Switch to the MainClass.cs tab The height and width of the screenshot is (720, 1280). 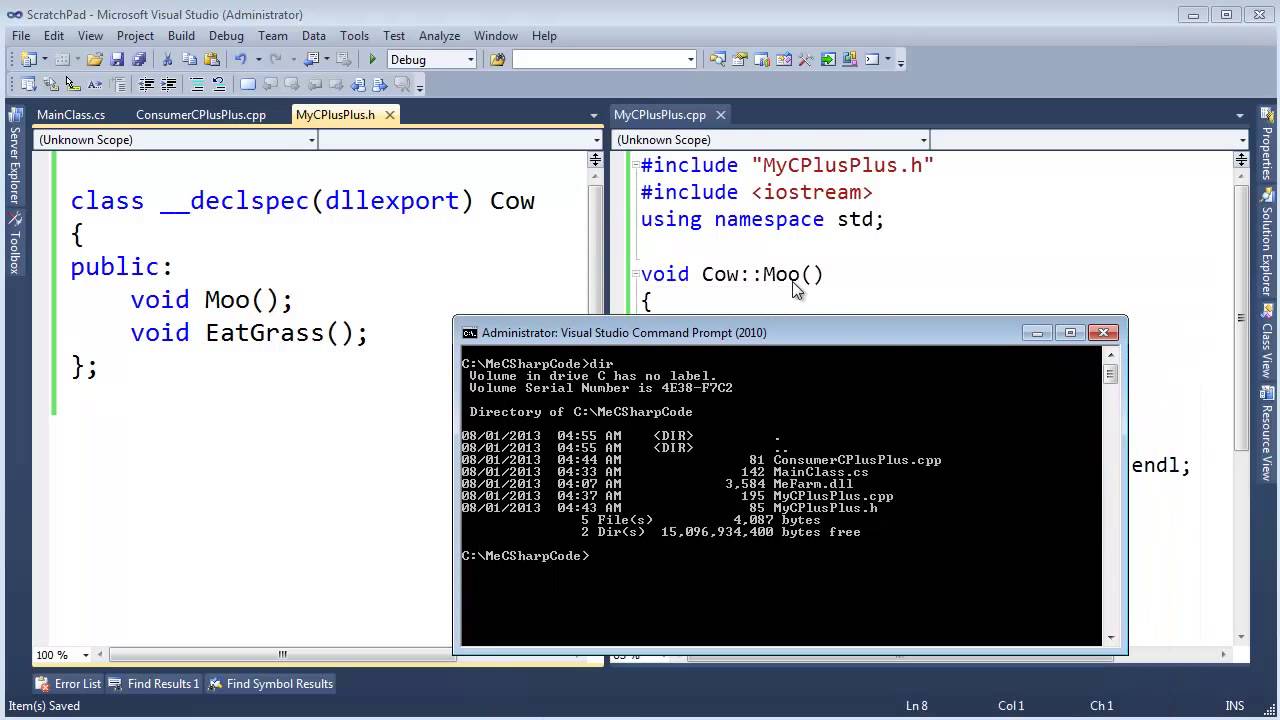point(71,115)
